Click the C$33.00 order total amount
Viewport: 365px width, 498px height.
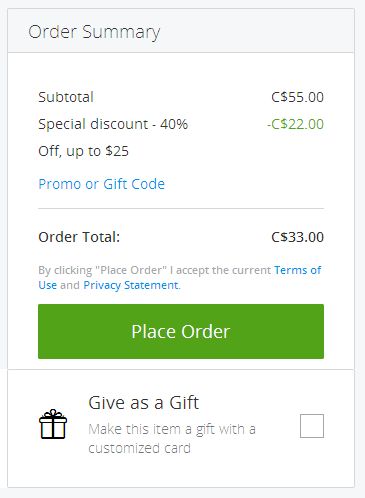click(297, 237)
